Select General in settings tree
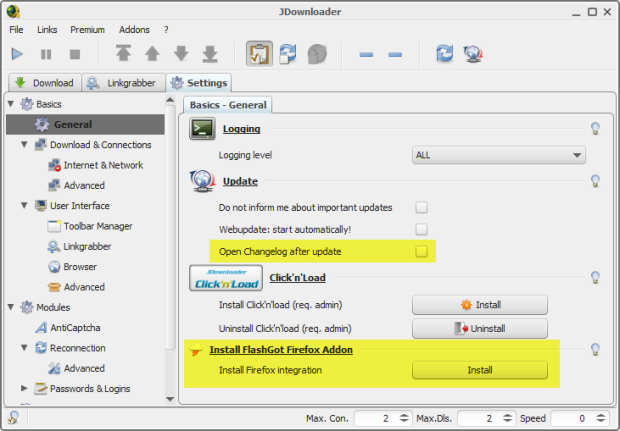Viewport: 620px width, 431px height. pyautogui.click(x=85, y=124)
